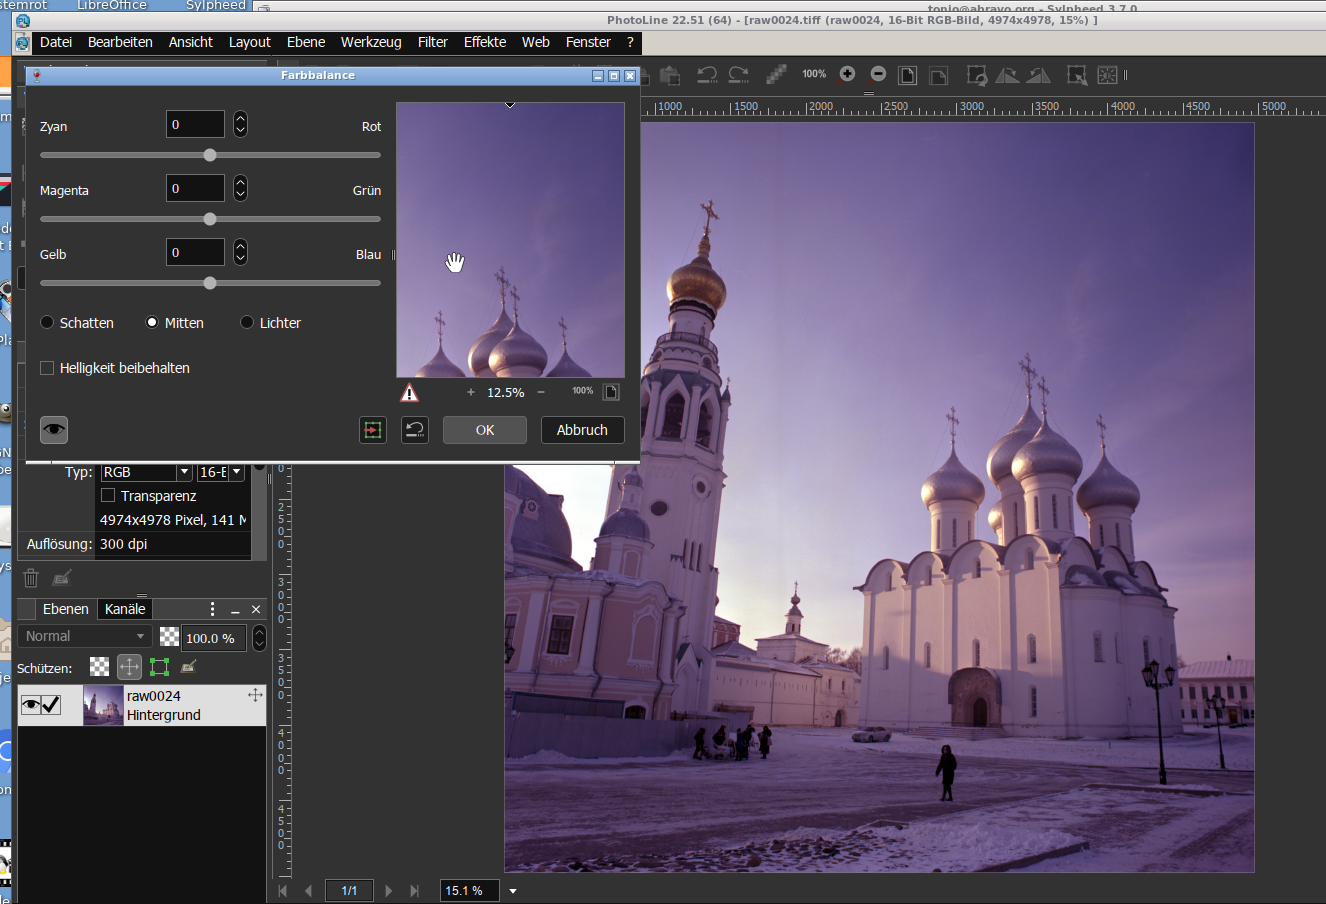Select the raw0024 layer thumbnail
Image resolution: width=1326 pixels, height=904 pixels.
(103, 705)
